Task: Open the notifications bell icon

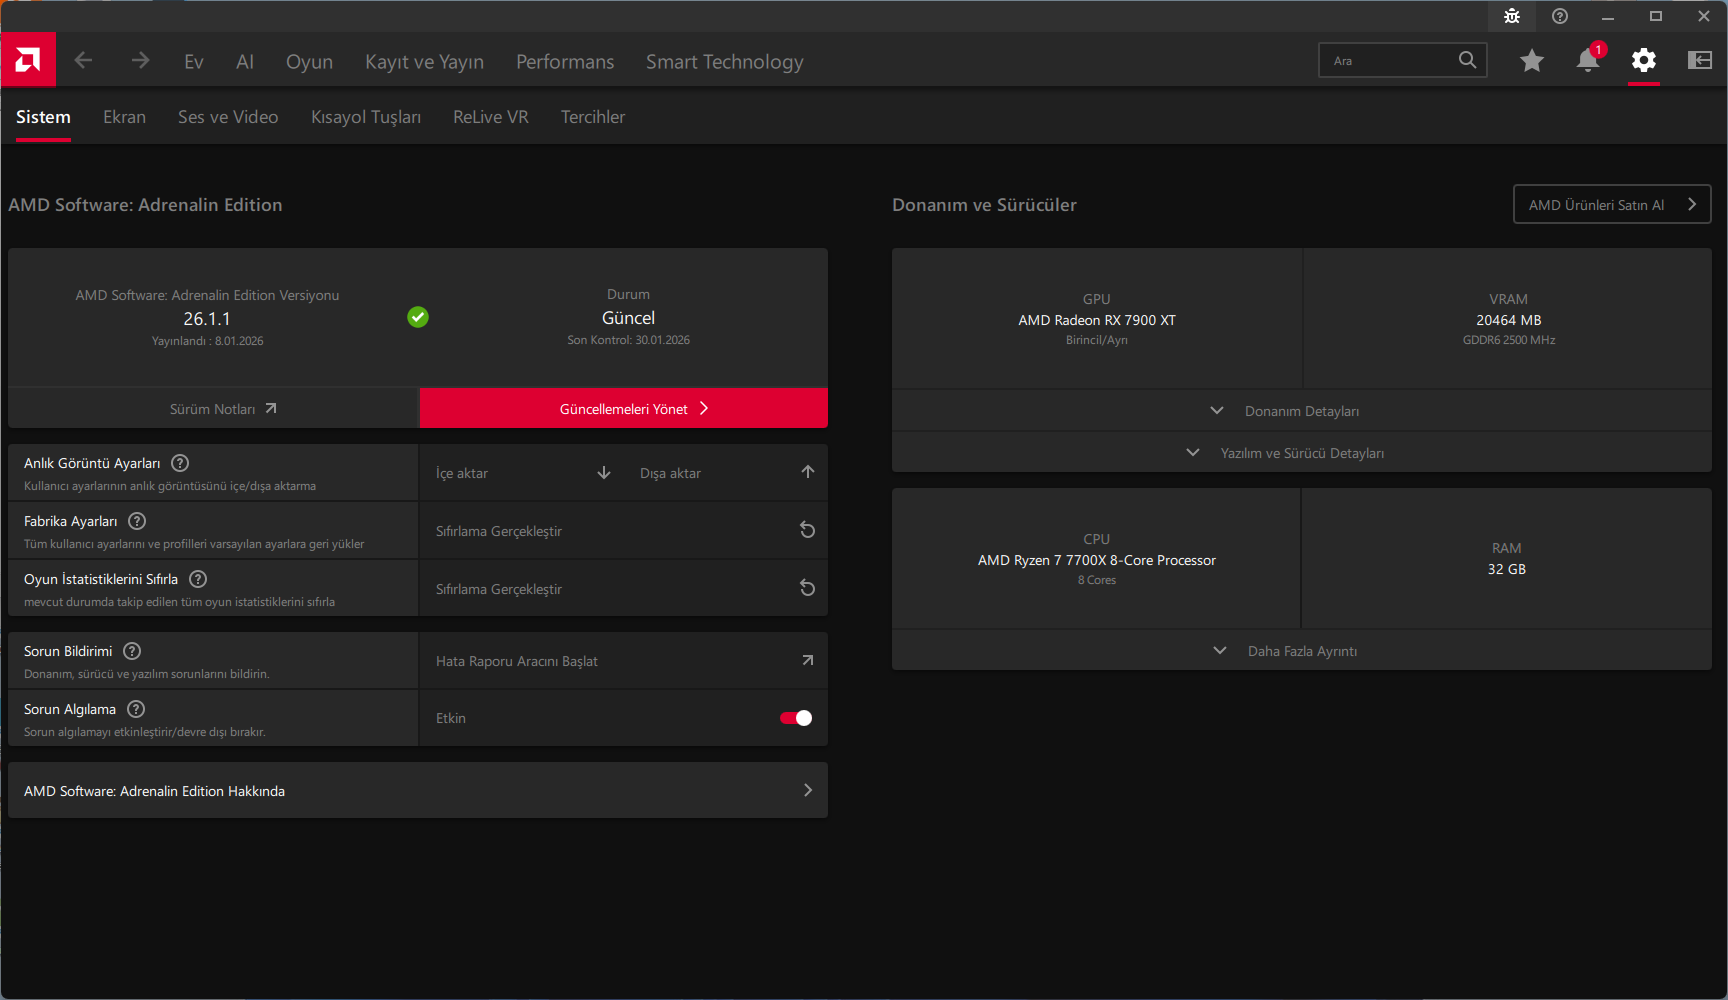Action: point(1587,61)
